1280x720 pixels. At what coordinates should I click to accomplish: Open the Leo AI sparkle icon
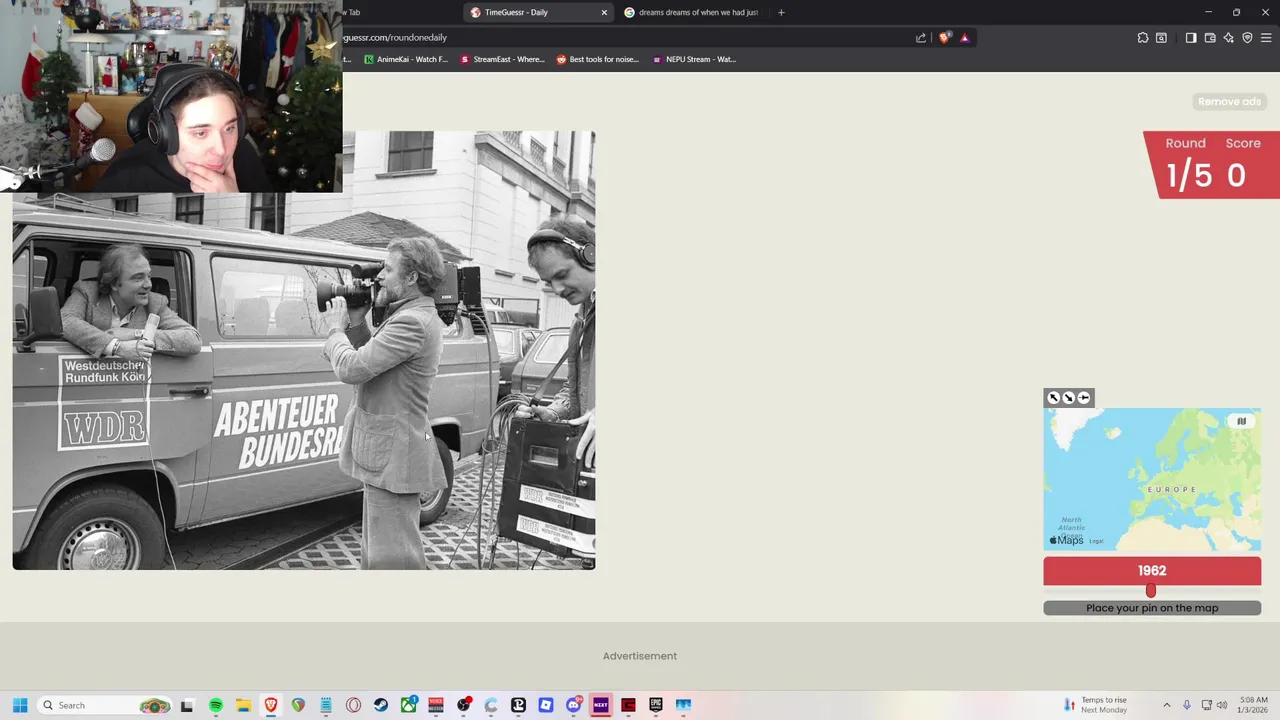1228,38
